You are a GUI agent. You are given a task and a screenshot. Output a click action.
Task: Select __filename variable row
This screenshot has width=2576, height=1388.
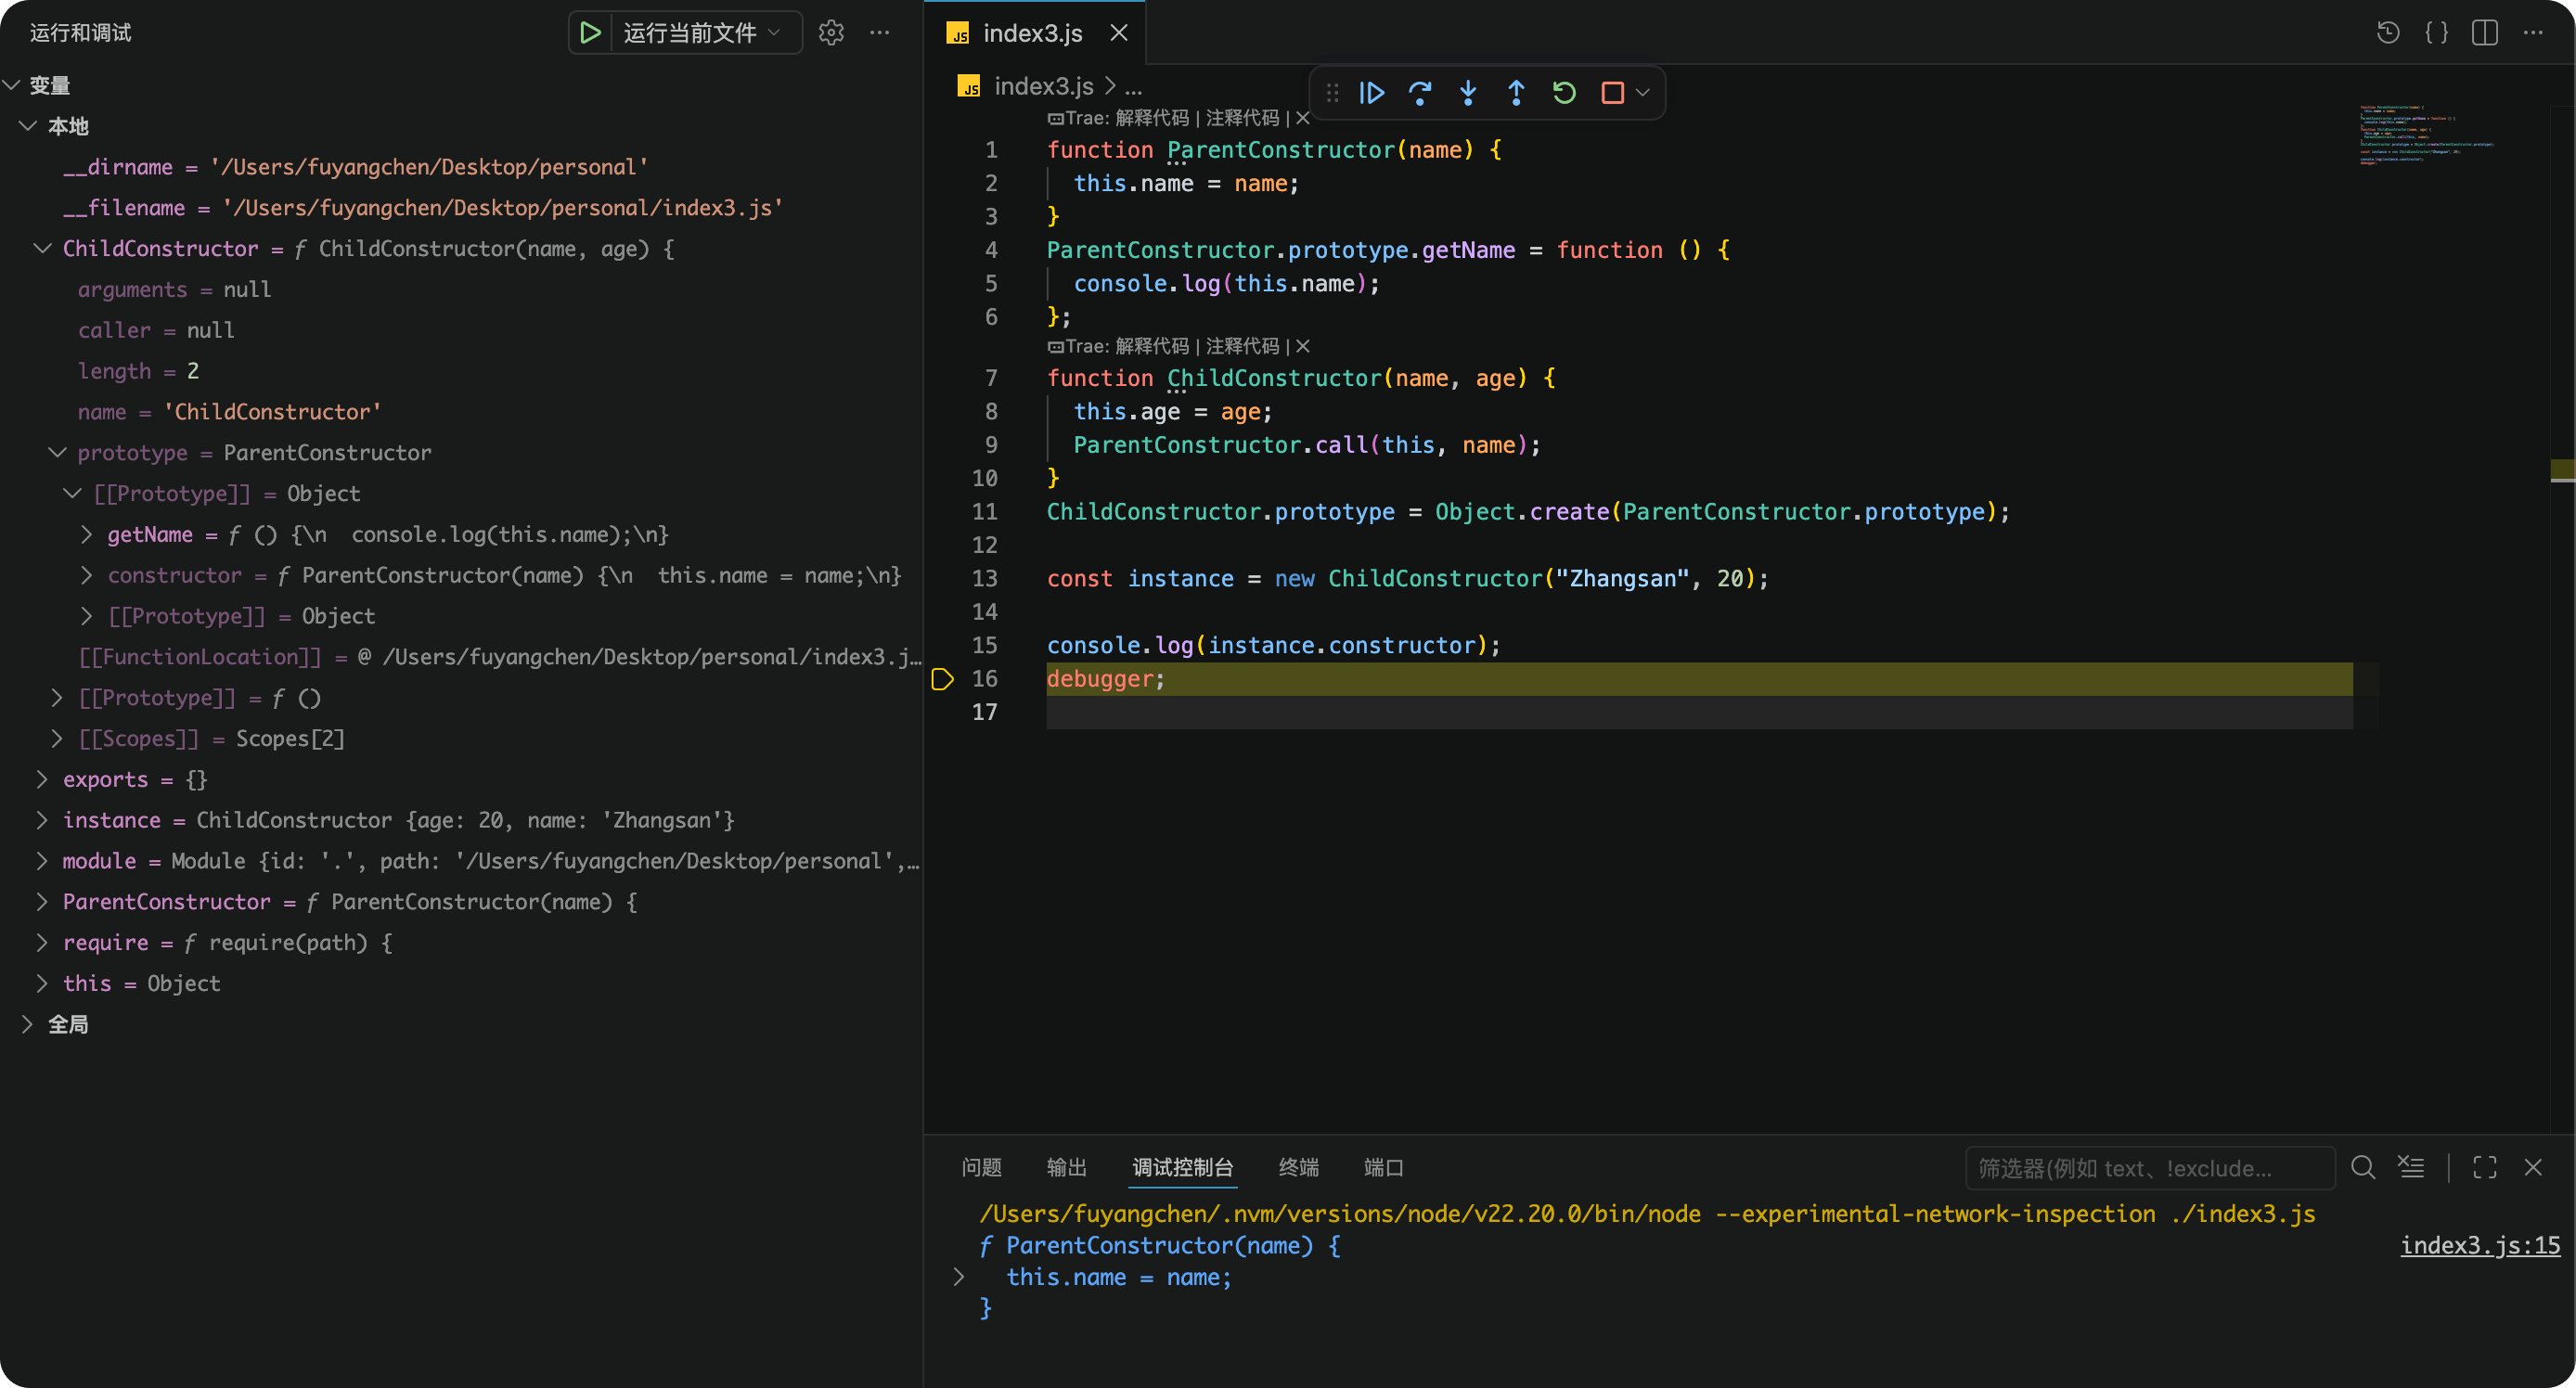click(460, 208)
